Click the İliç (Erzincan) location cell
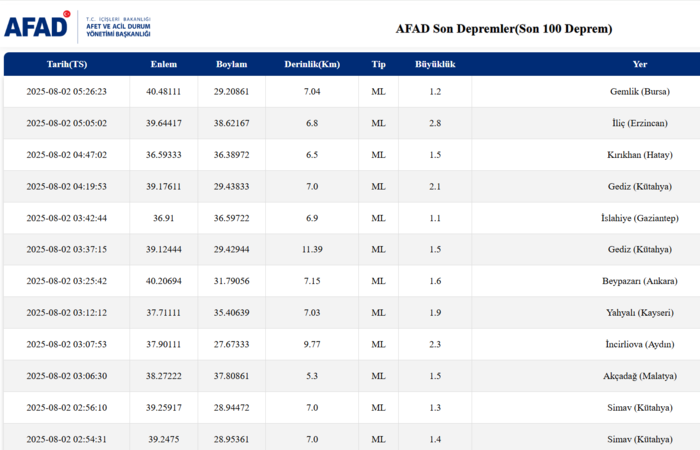Screen dimensions: 700x450 click(x=640, y=123)
